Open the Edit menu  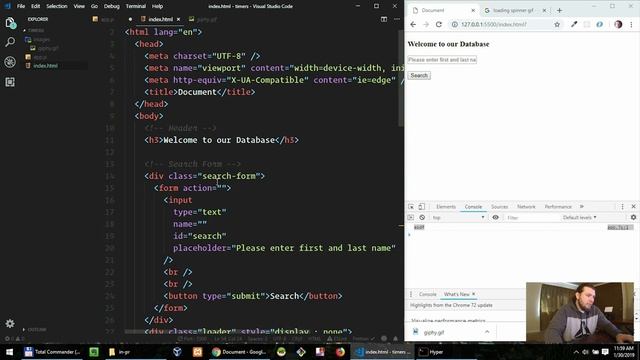pyautogui.click(x=36, y=6)
